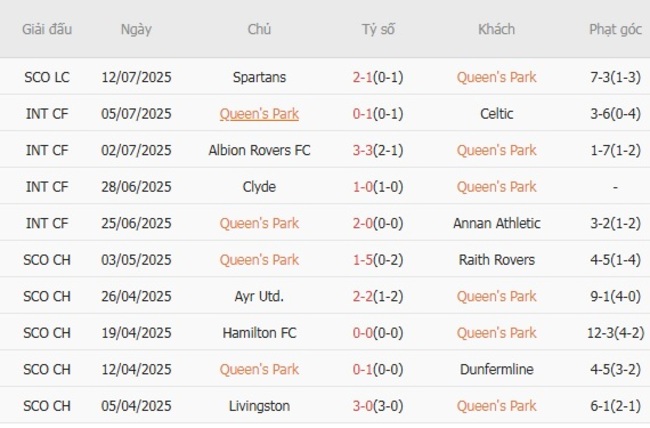
Task: Open the Ayr Utd. team entry
Action: (x=259, y=296)
